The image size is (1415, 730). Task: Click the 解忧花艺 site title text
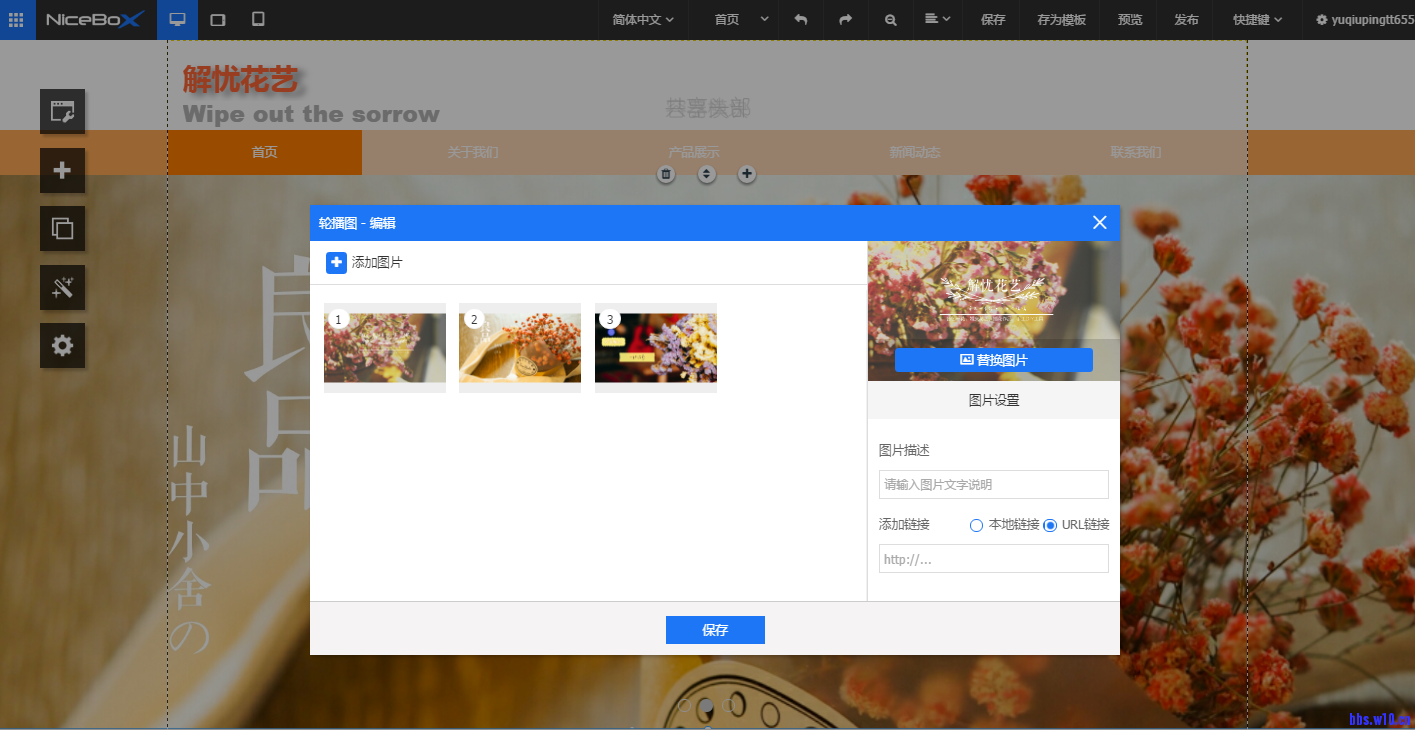(240, 78)
